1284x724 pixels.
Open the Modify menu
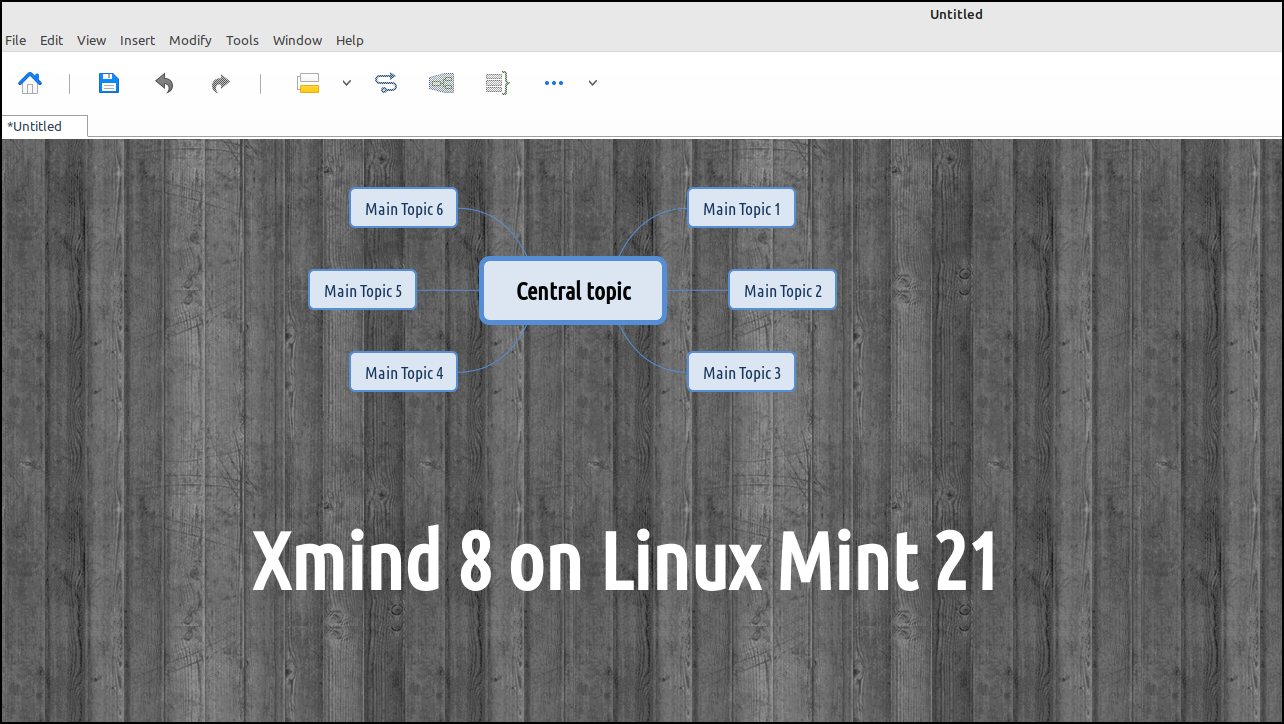click(x=190, y=40)
